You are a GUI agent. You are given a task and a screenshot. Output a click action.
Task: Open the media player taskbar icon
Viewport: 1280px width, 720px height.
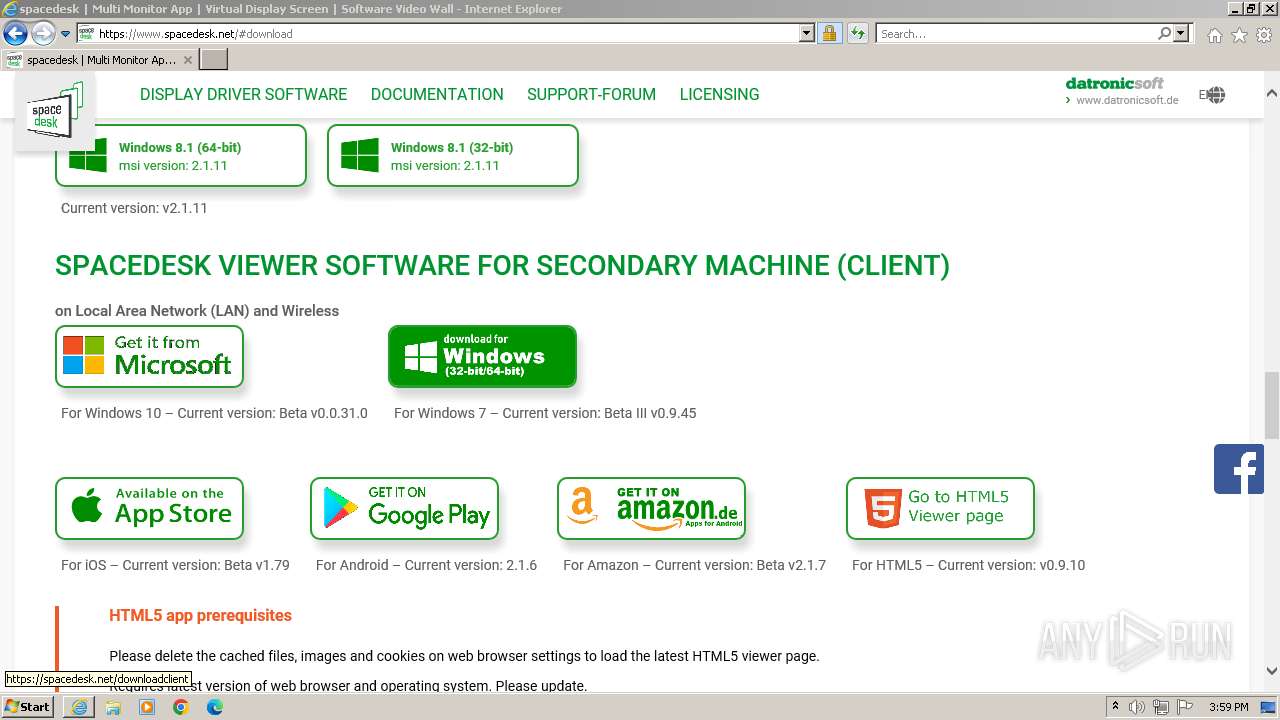click(x=147, y=707)
